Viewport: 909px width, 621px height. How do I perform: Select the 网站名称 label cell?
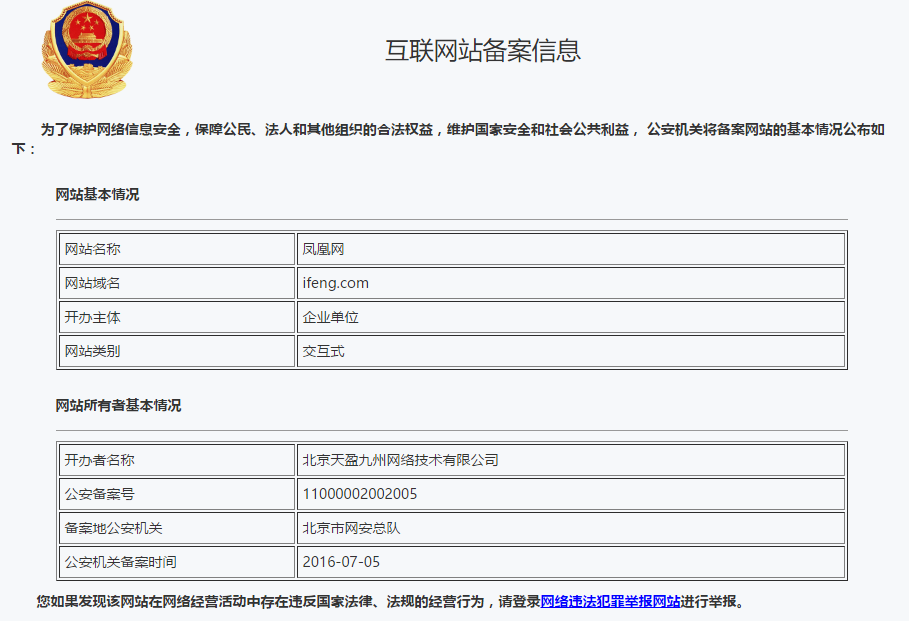pyautogui.click(x=177, y=249)
